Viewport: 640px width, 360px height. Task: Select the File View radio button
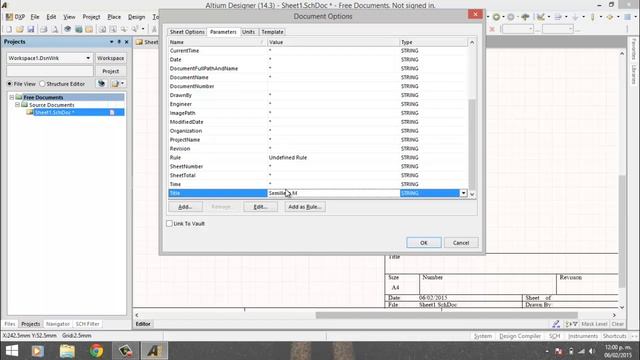coord(9,84)
